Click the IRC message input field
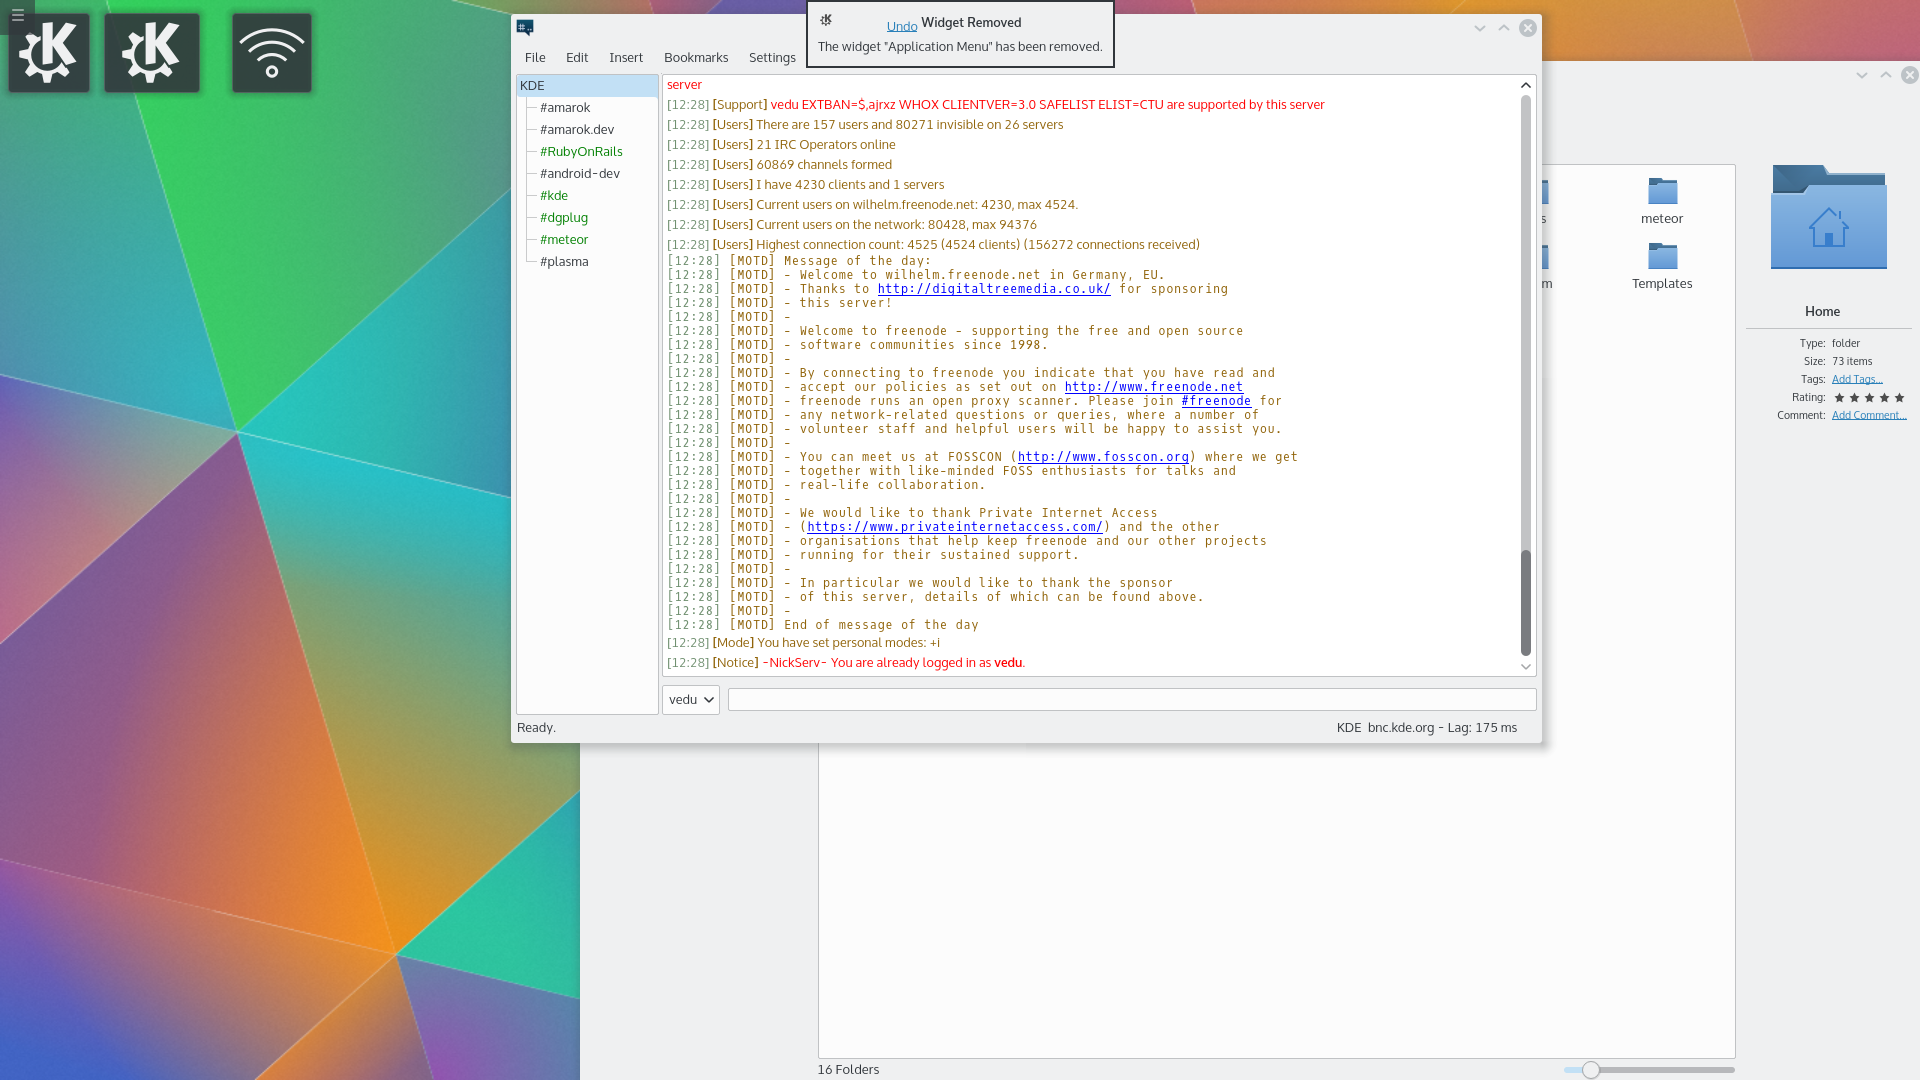The width and height of the screenshot is (1920, 1080). tap(1132, 700)
